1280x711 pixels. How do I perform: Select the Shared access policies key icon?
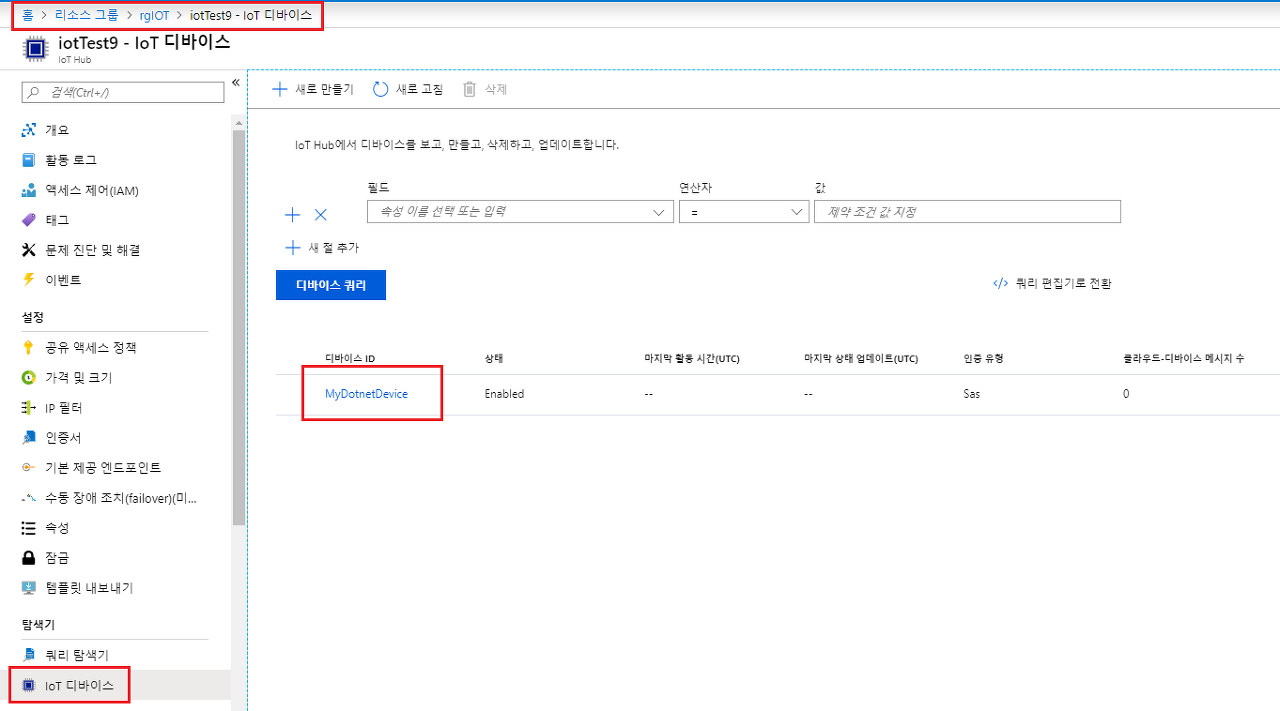(29, 348)
